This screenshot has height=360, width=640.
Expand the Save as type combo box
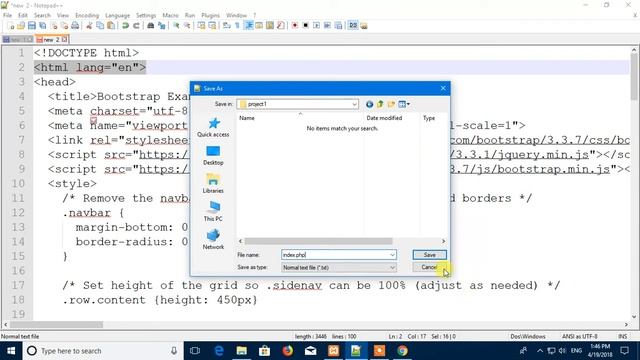coord(339,268)
